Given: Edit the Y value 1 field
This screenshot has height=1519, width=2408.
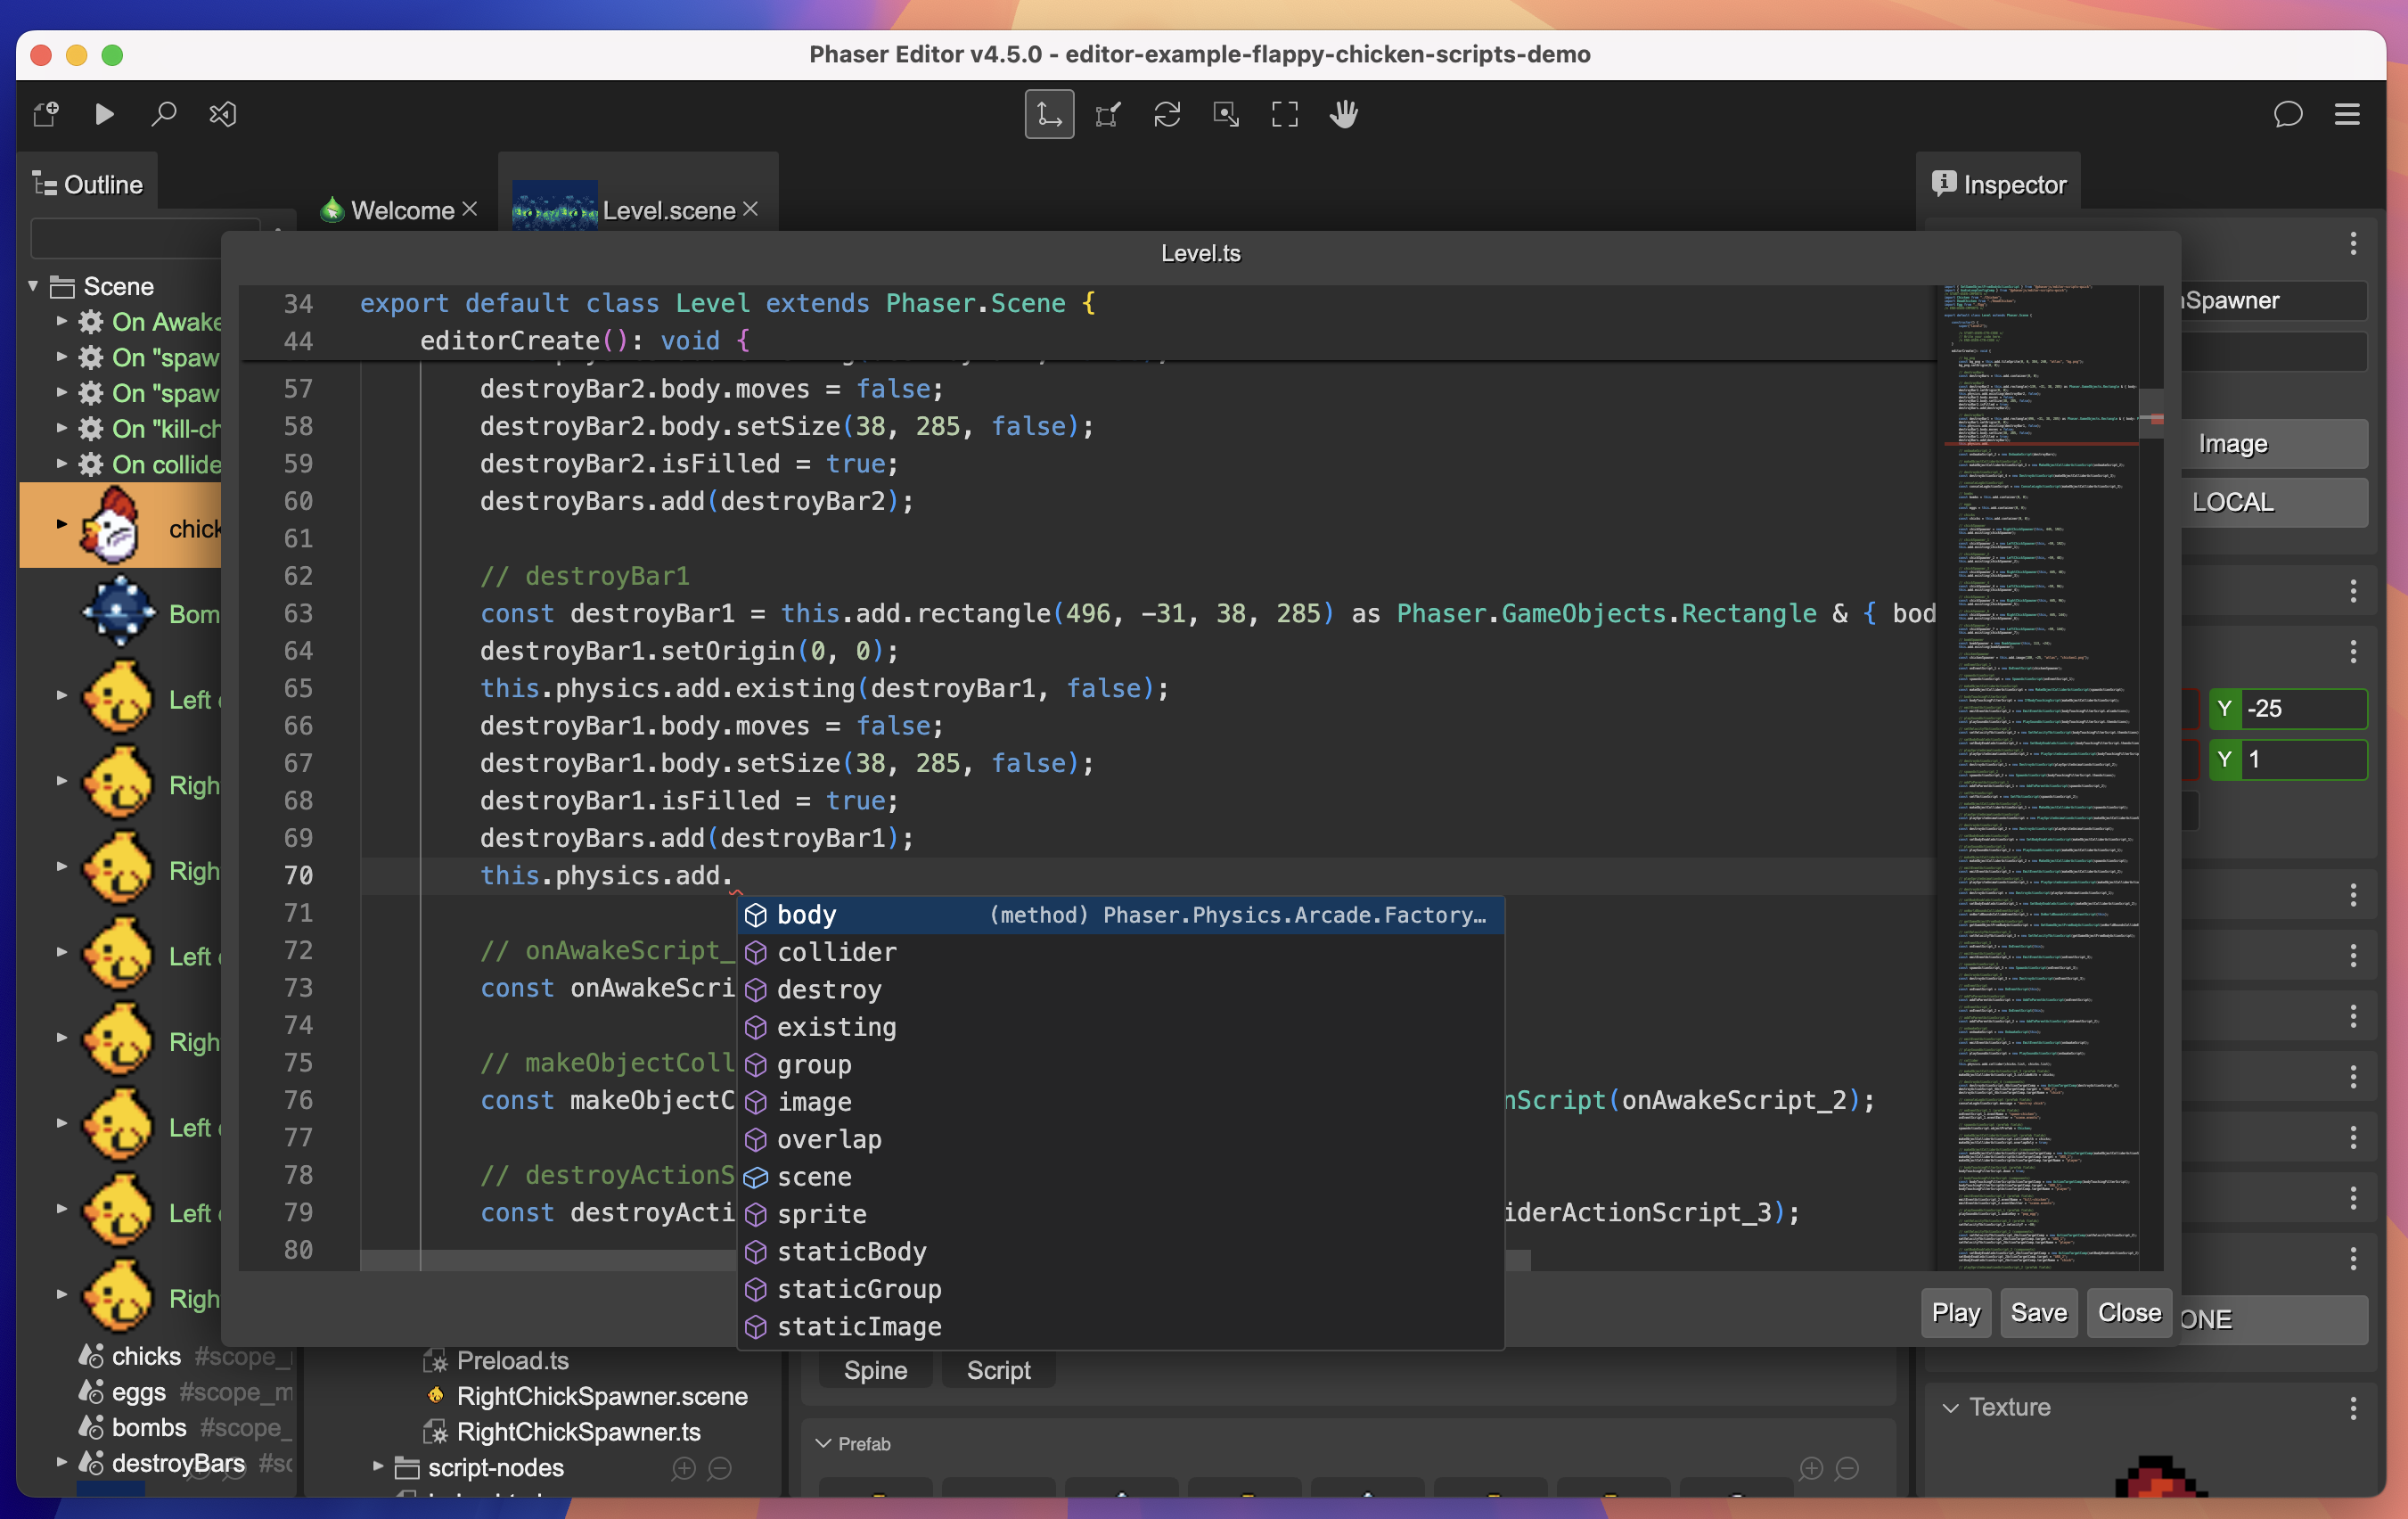Looking at the screenshot, I should click(2304, 760).
